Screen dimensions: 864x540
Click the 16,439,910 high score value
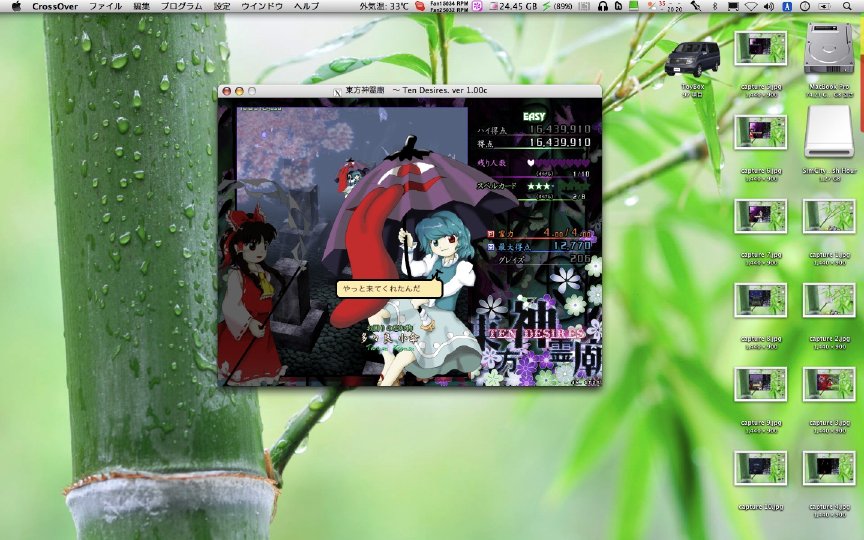click(x=560, y=129)
